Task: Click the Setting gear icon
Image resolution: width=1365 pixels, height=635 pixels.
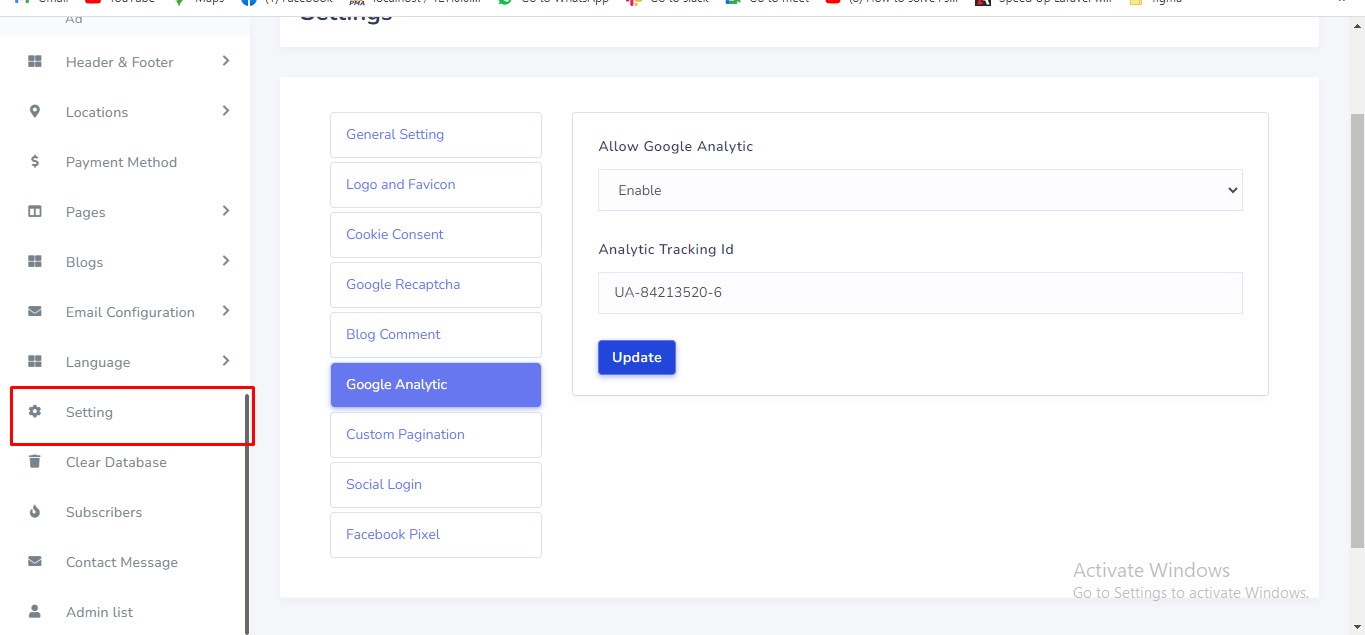Action: click(35, 412)
